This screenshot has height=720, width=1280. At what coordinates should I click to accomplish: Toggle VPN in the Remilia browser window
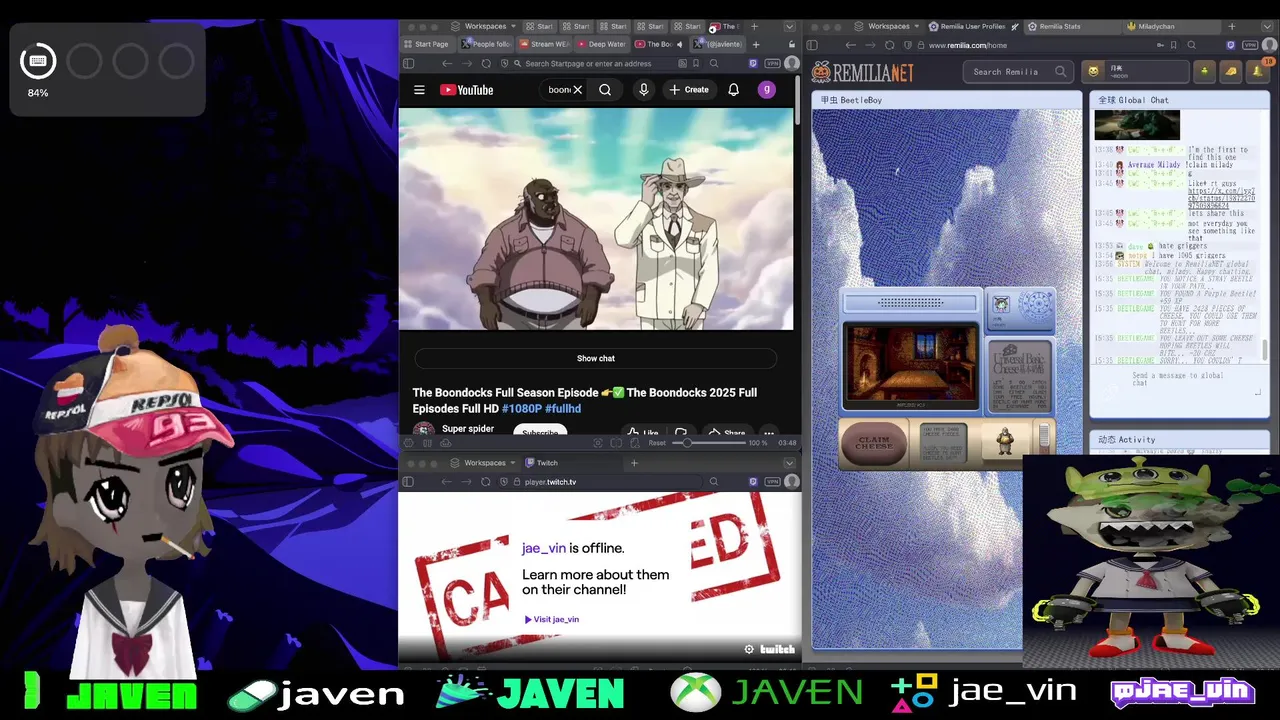pos(1249,45)
